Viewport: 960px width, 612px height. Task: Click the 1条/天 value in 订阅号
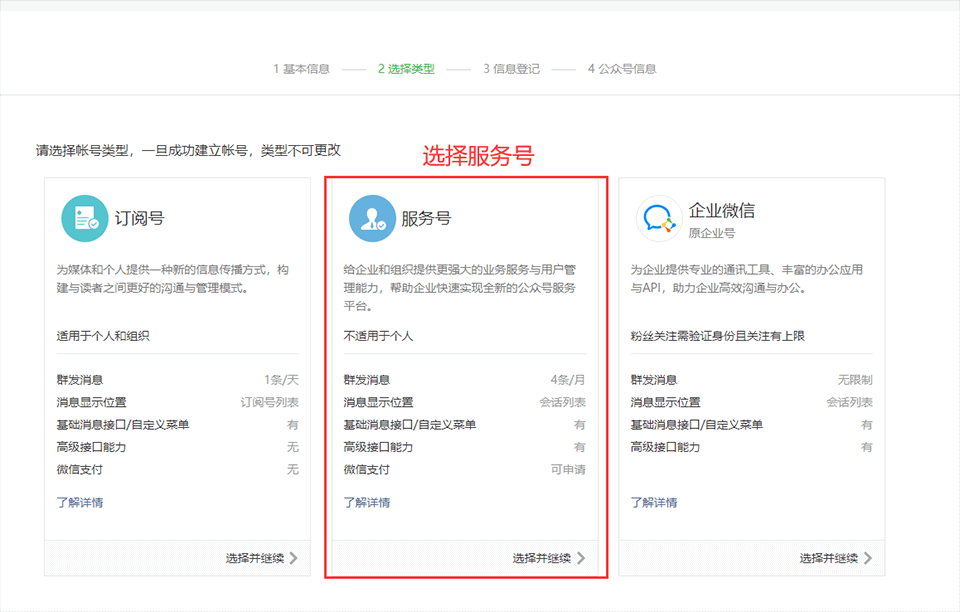point(282,380)
